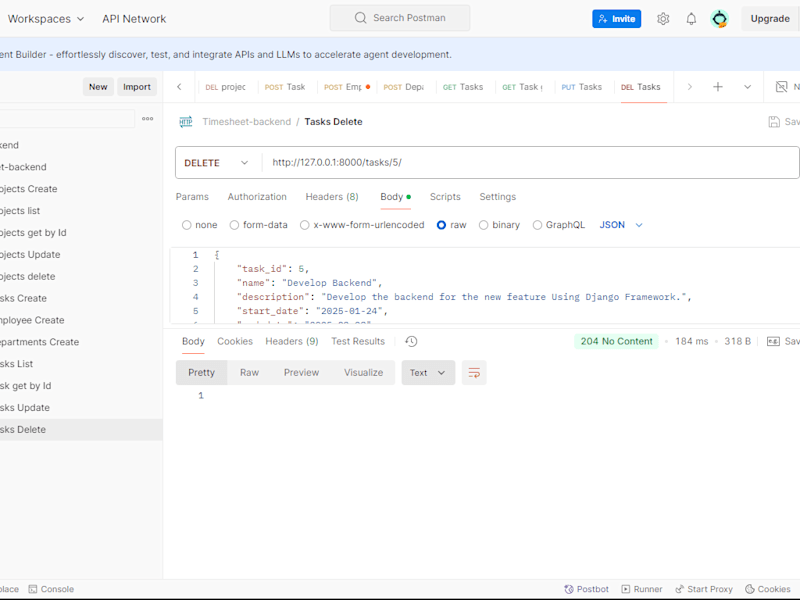The width and height of the screenshot is (800, 600).
Task: Open sidebar request ending in 'jects delete'
Action: (81, 276)
